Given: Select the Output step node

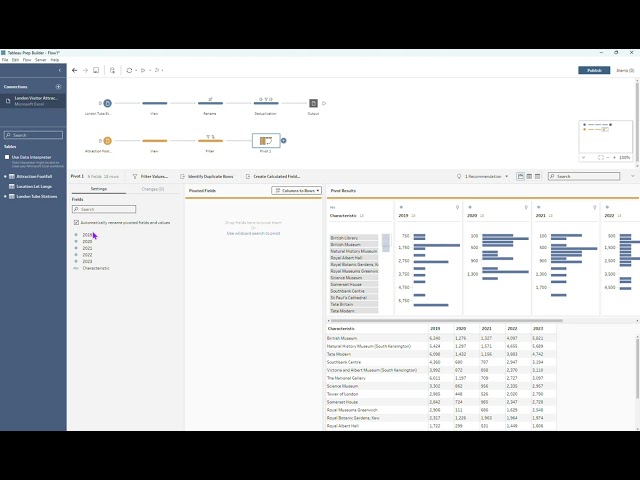Looking at the screenshot, I should click(313, 103).
